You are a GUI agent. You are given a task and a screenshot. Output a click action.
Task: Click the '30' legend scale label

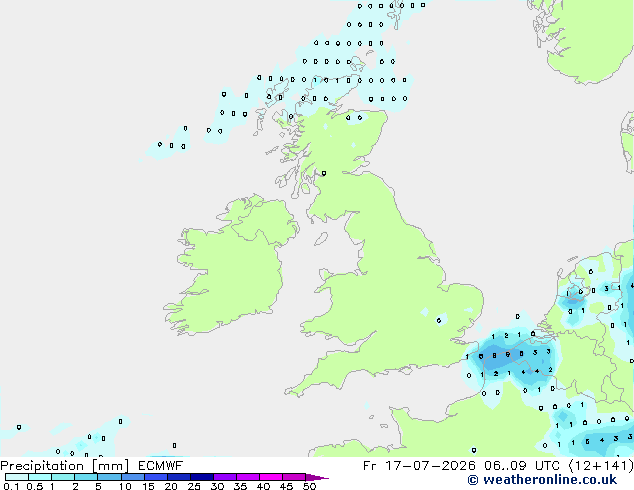click(x=217, y=486)
